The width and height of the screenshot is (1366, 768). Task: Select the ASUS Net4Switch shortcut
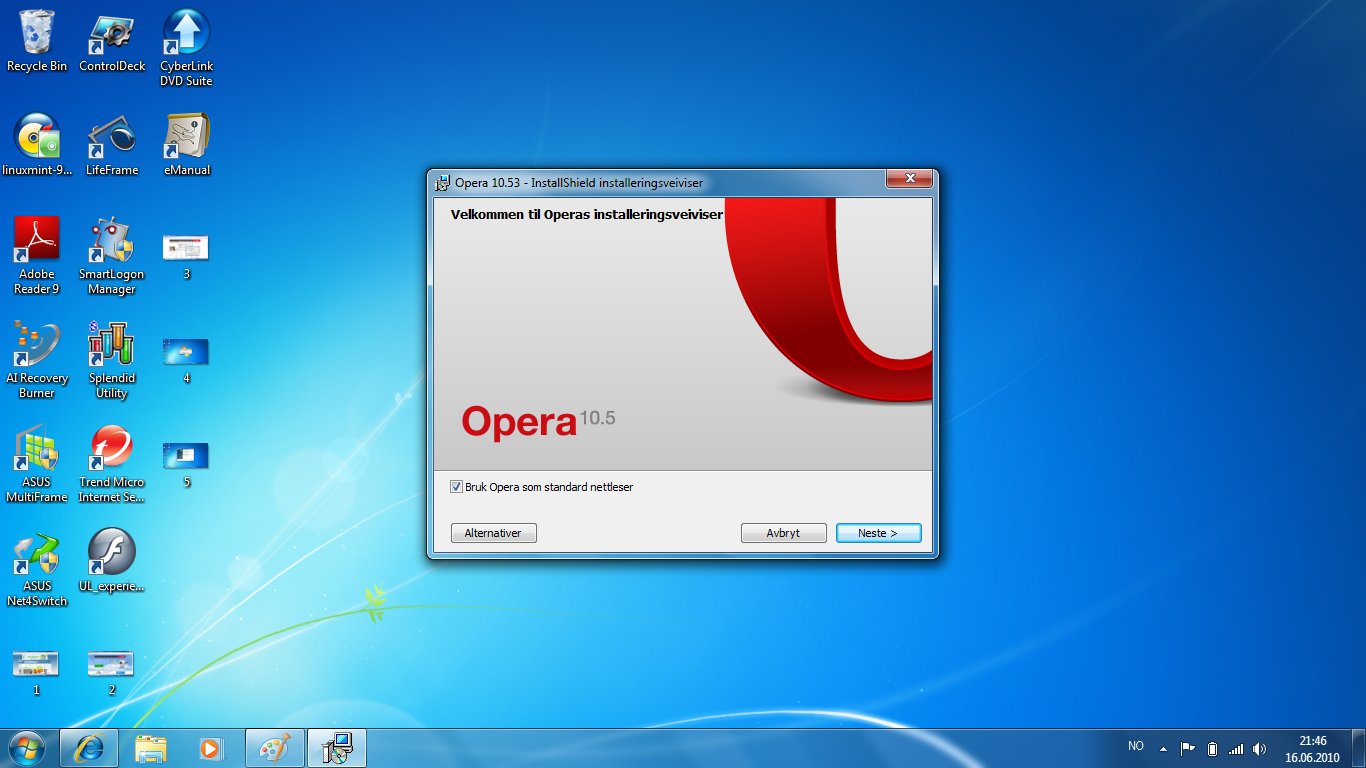coord(37,568)
